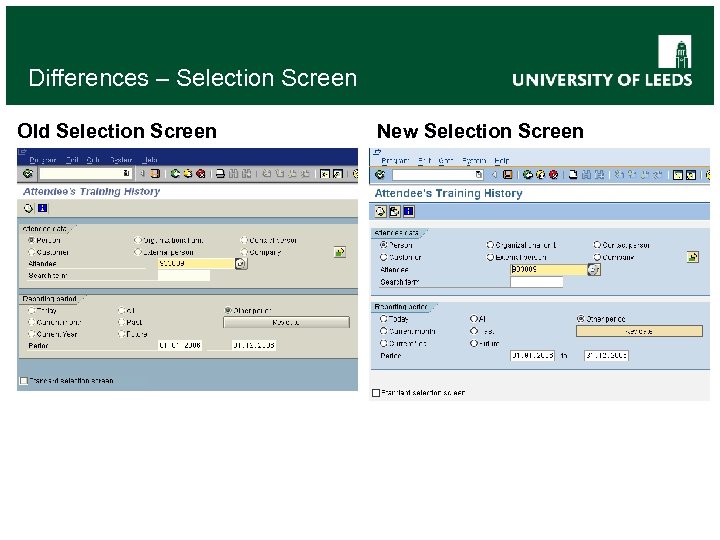
Task: Click green selection icon right of Company, new screen
Action: point(692,257)
